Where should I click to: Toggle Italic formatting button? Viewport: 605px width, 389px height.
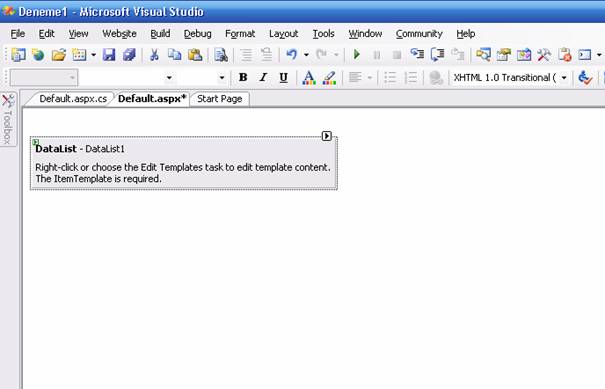point(263,78)
